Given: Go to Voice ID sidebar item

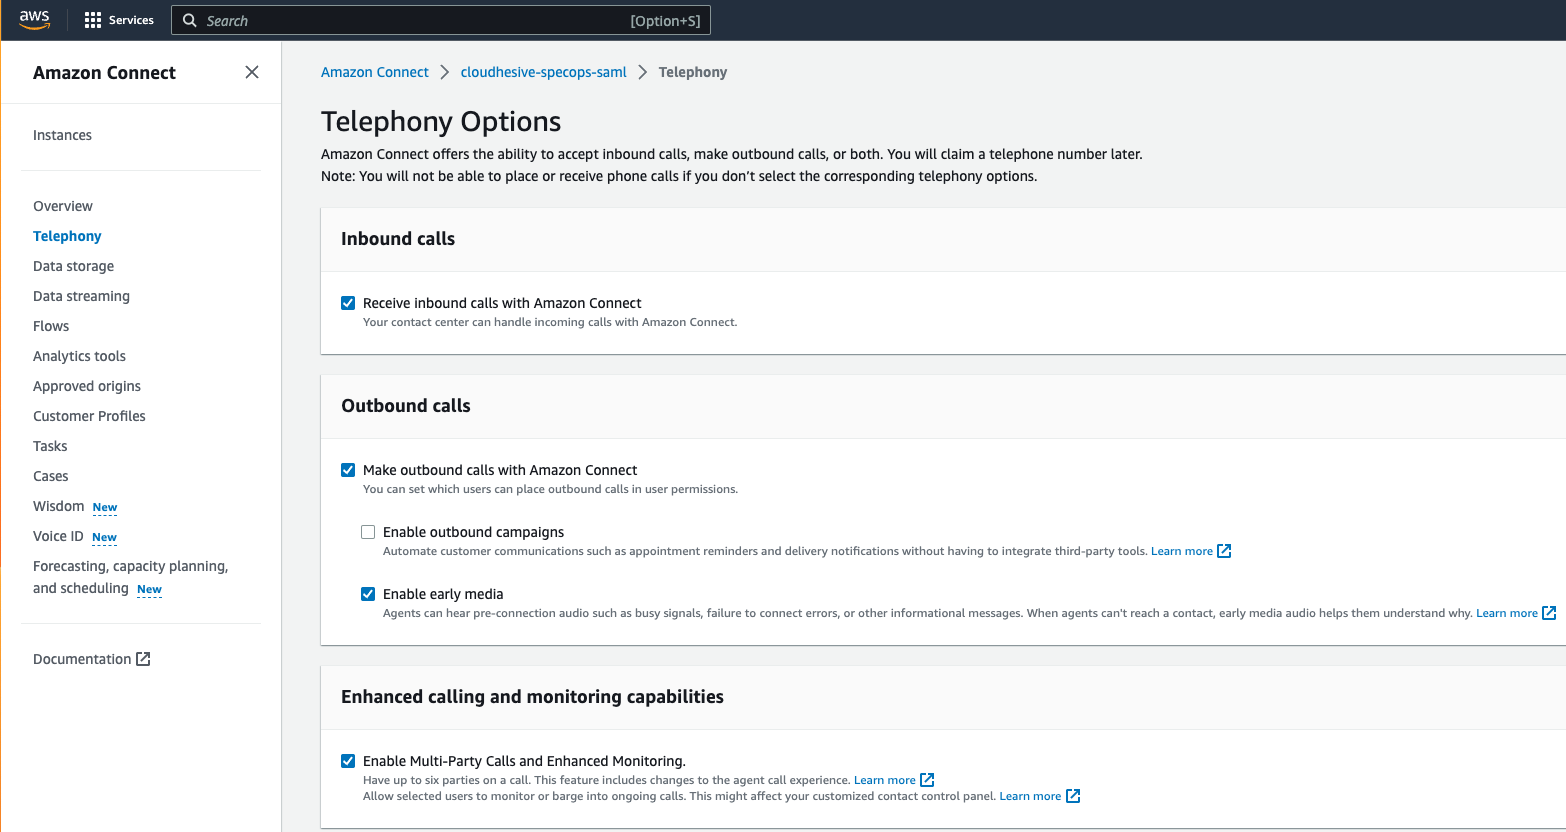Looking at the screenshot, I should tap(58, 536).
